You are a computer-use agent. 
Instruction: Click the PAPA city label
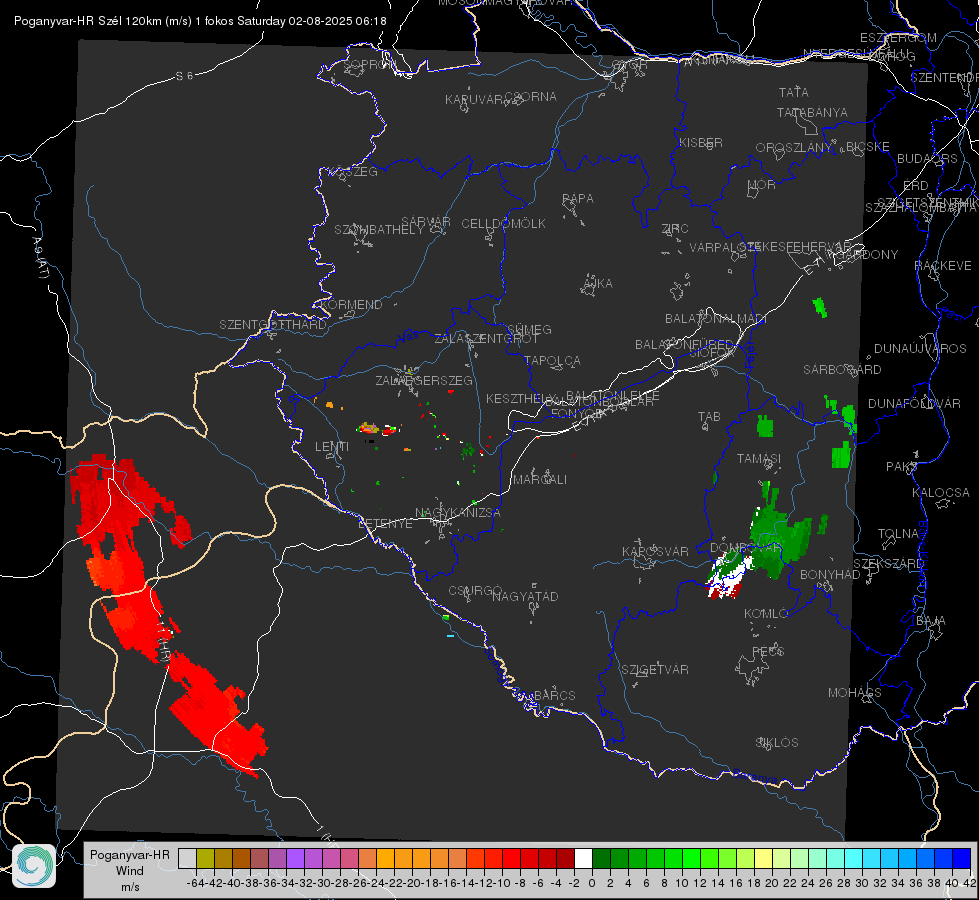[578, 198]
